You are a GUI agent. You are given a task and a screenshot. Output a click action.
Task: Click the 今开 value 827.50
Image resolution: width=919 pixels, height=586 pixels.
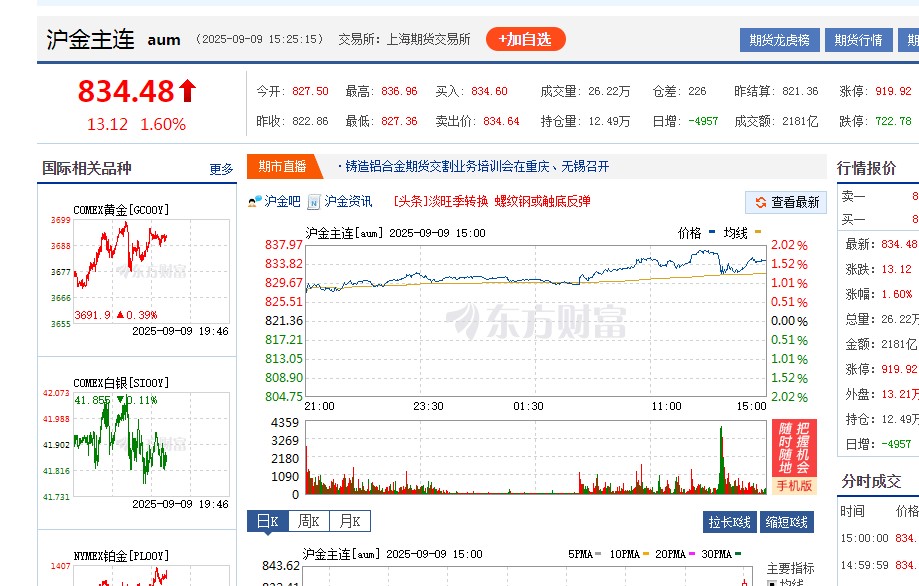coord(310,91)
